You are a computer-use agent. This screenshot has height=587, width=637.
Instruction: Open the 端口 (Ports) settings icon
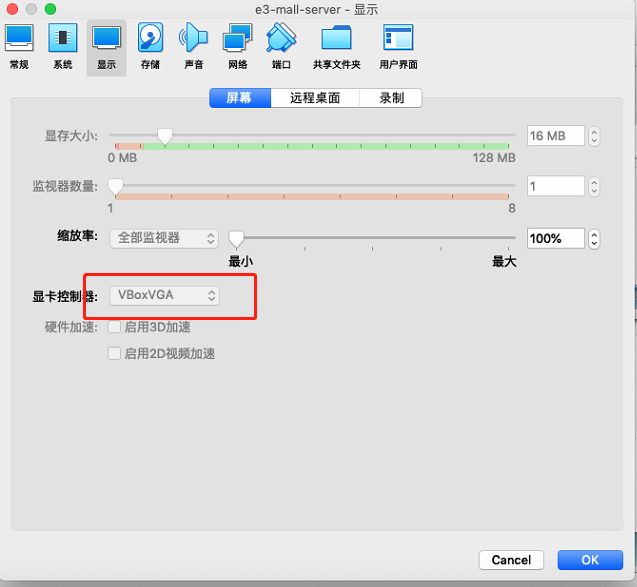click(x=281, y=47)
